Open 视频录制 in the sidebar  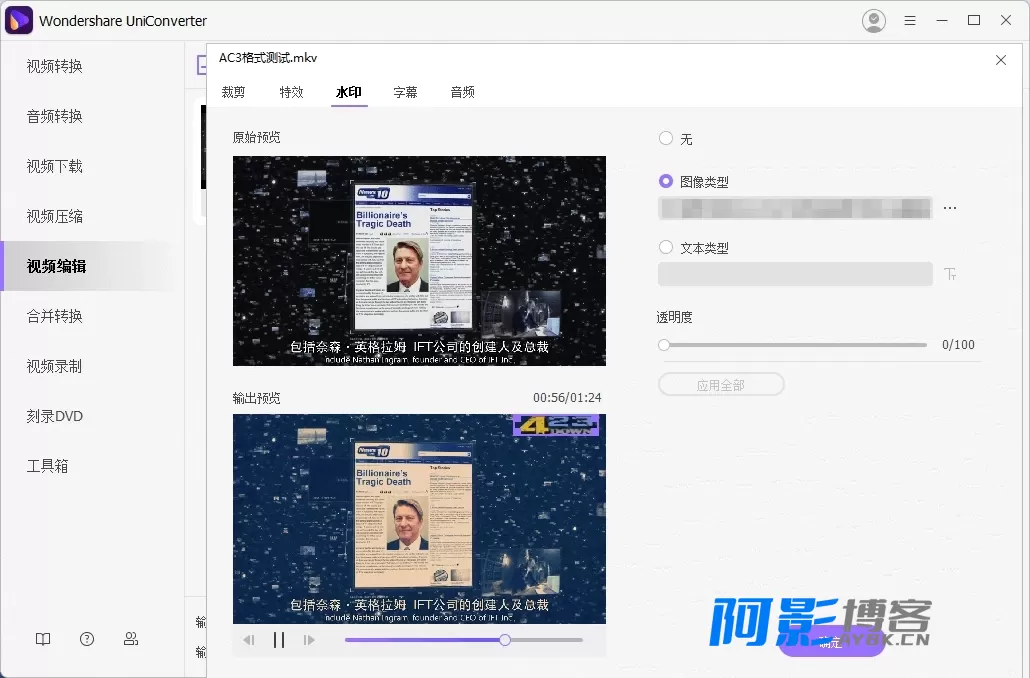55,366
